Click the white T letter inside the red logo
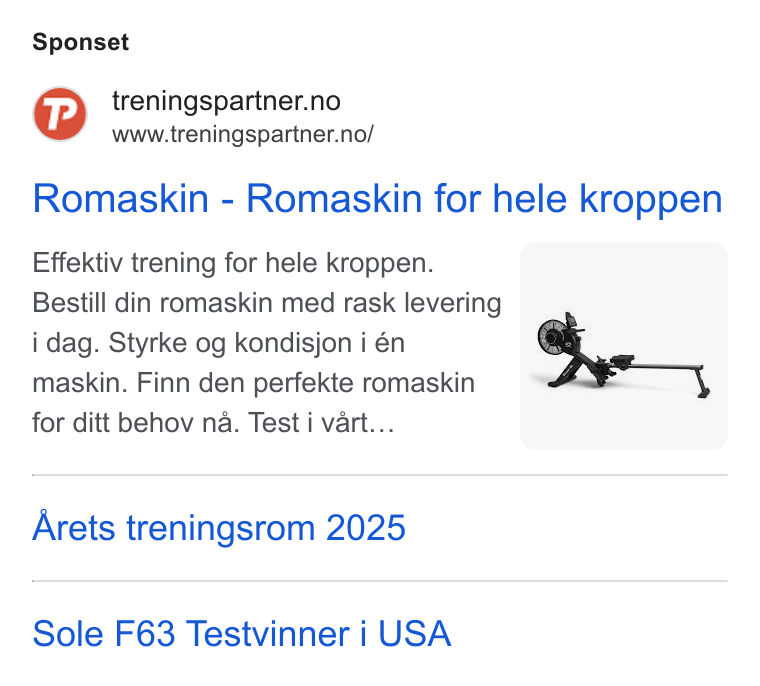Viewport: 760px width, 686px height. [x=54, y=114]
